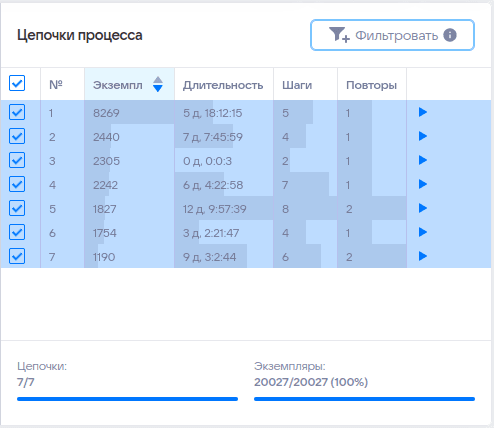Play chain with 8269 instances
Viewport: 494px width, 428px height.
(x=423, y=112)
